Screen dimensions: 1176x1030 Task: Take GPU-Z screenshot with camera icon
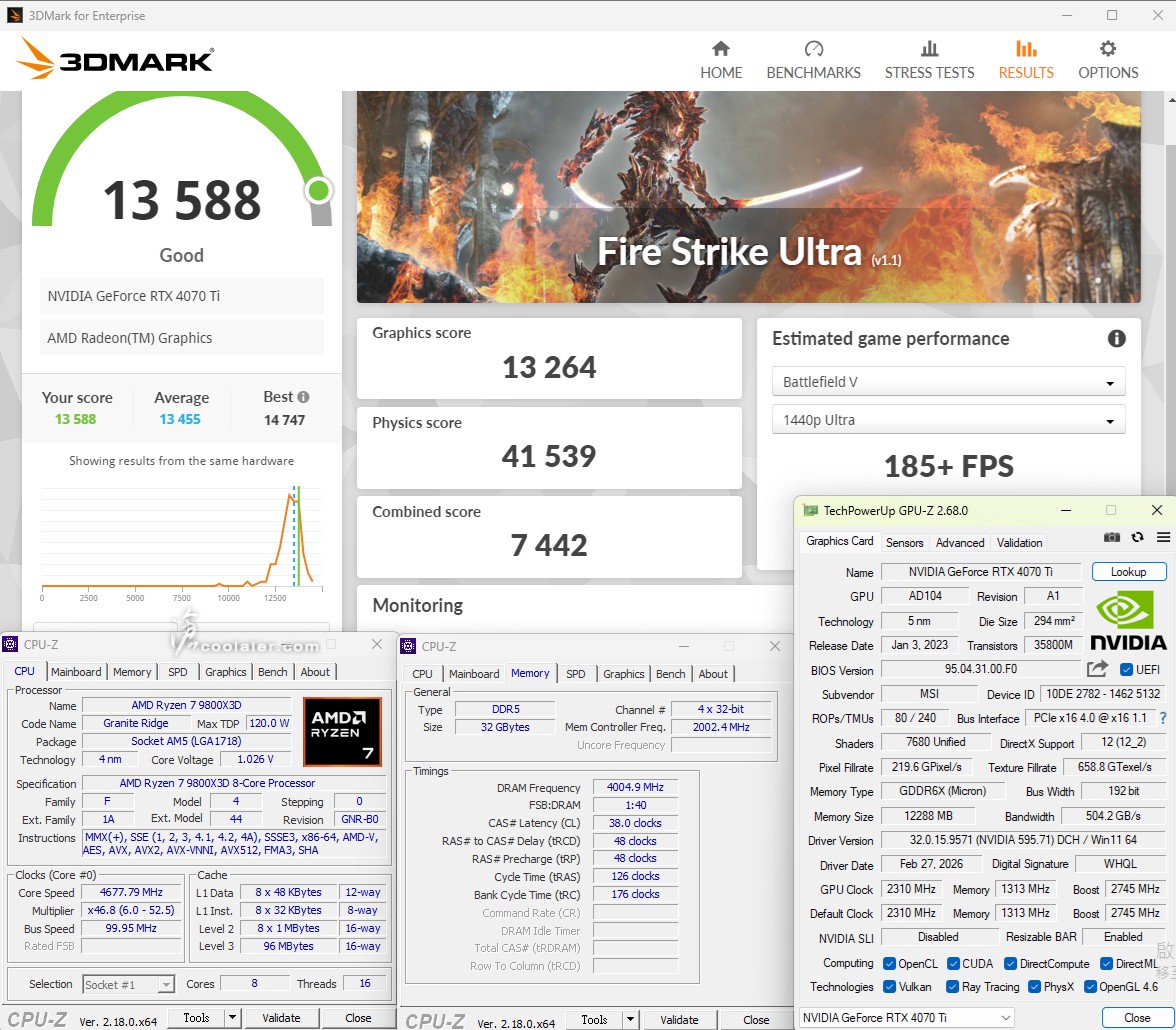pyautogui.click(x=1111, y=537)
